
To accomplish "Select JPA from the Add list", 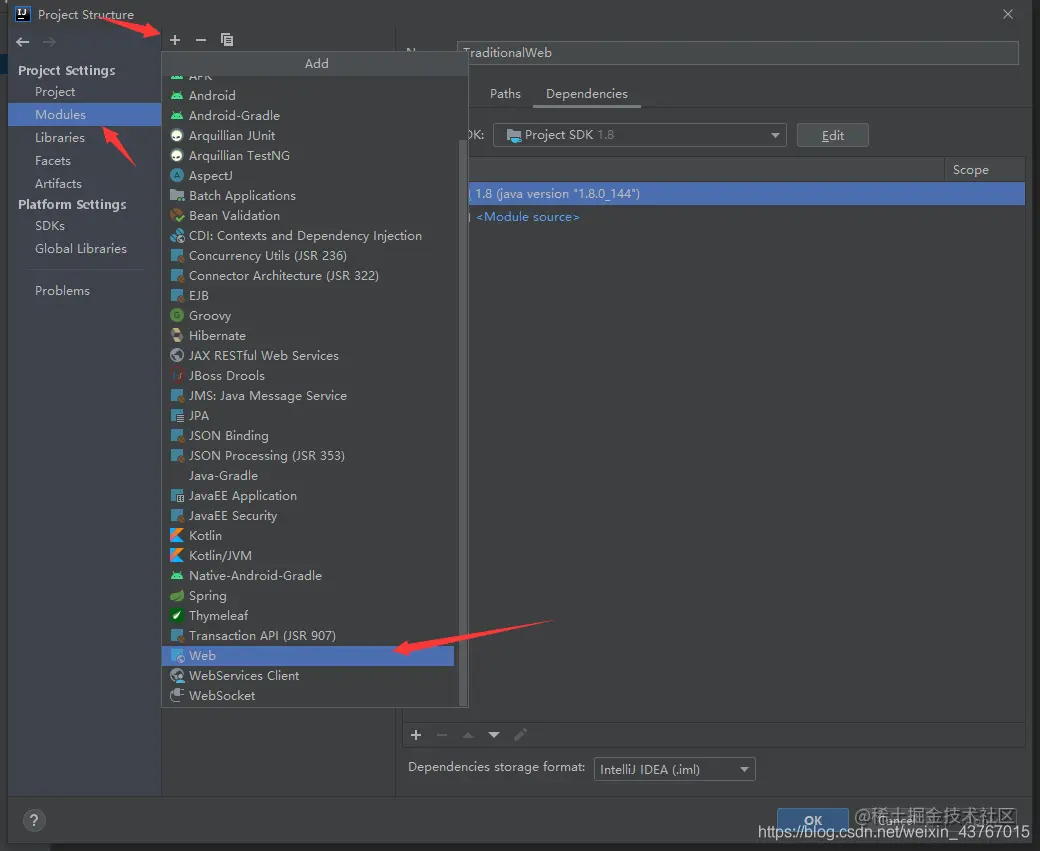I will click(x=308, y=416).
